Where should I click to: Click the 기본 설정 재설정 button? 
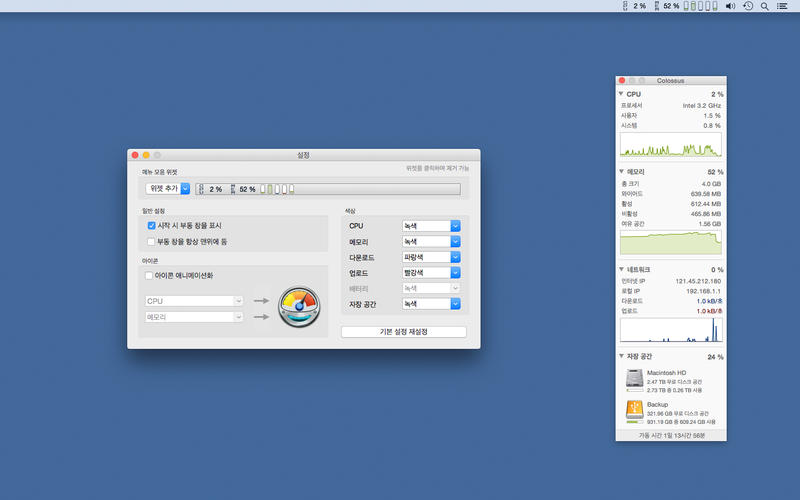tap(403, 332)
